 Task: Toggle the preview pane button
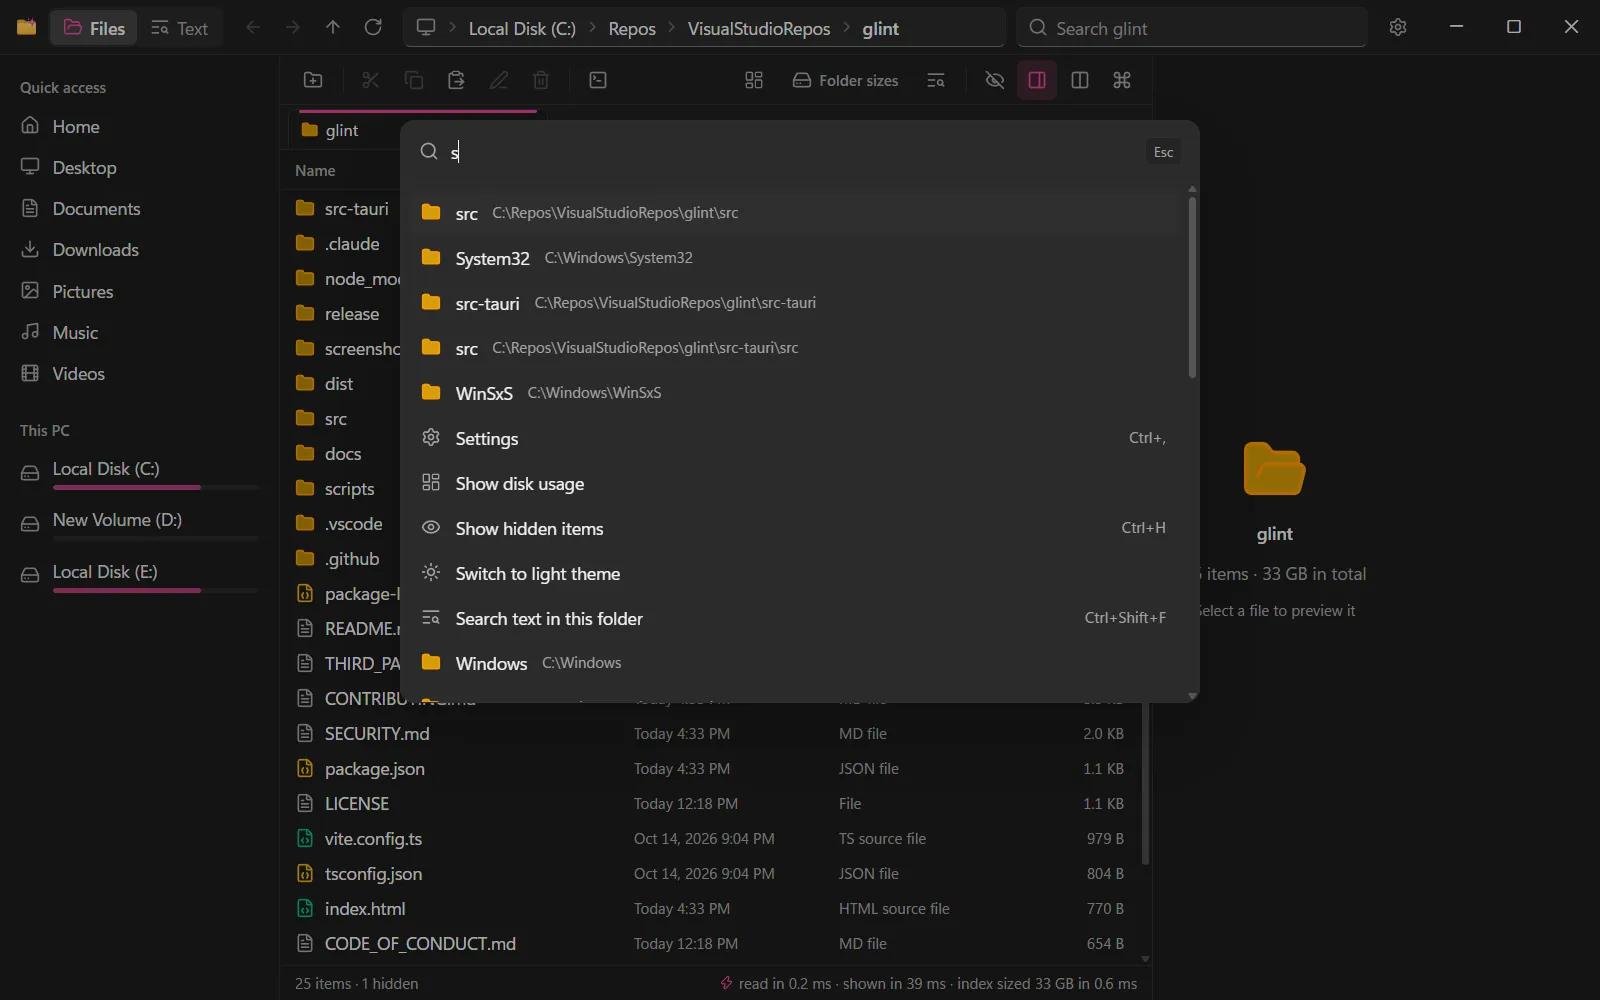pos(1037,80)
